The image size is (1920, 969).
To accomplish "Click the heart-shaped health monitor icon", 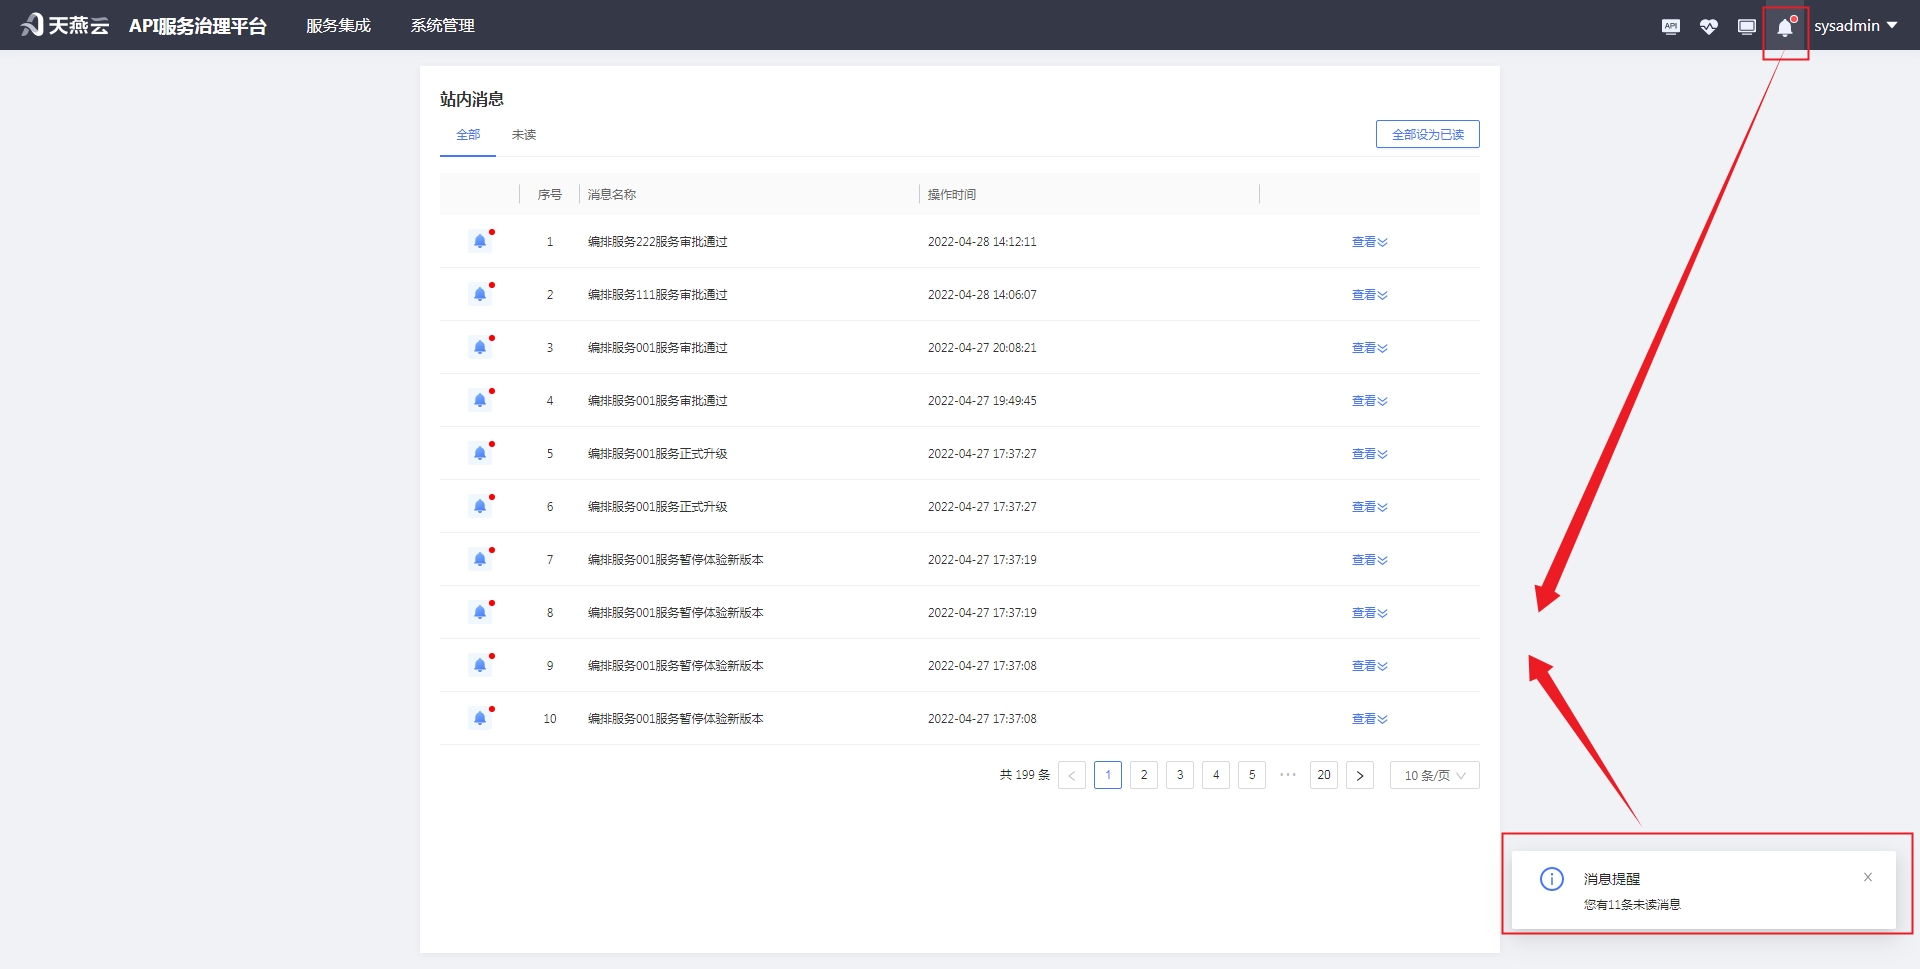I will 1709,27.
